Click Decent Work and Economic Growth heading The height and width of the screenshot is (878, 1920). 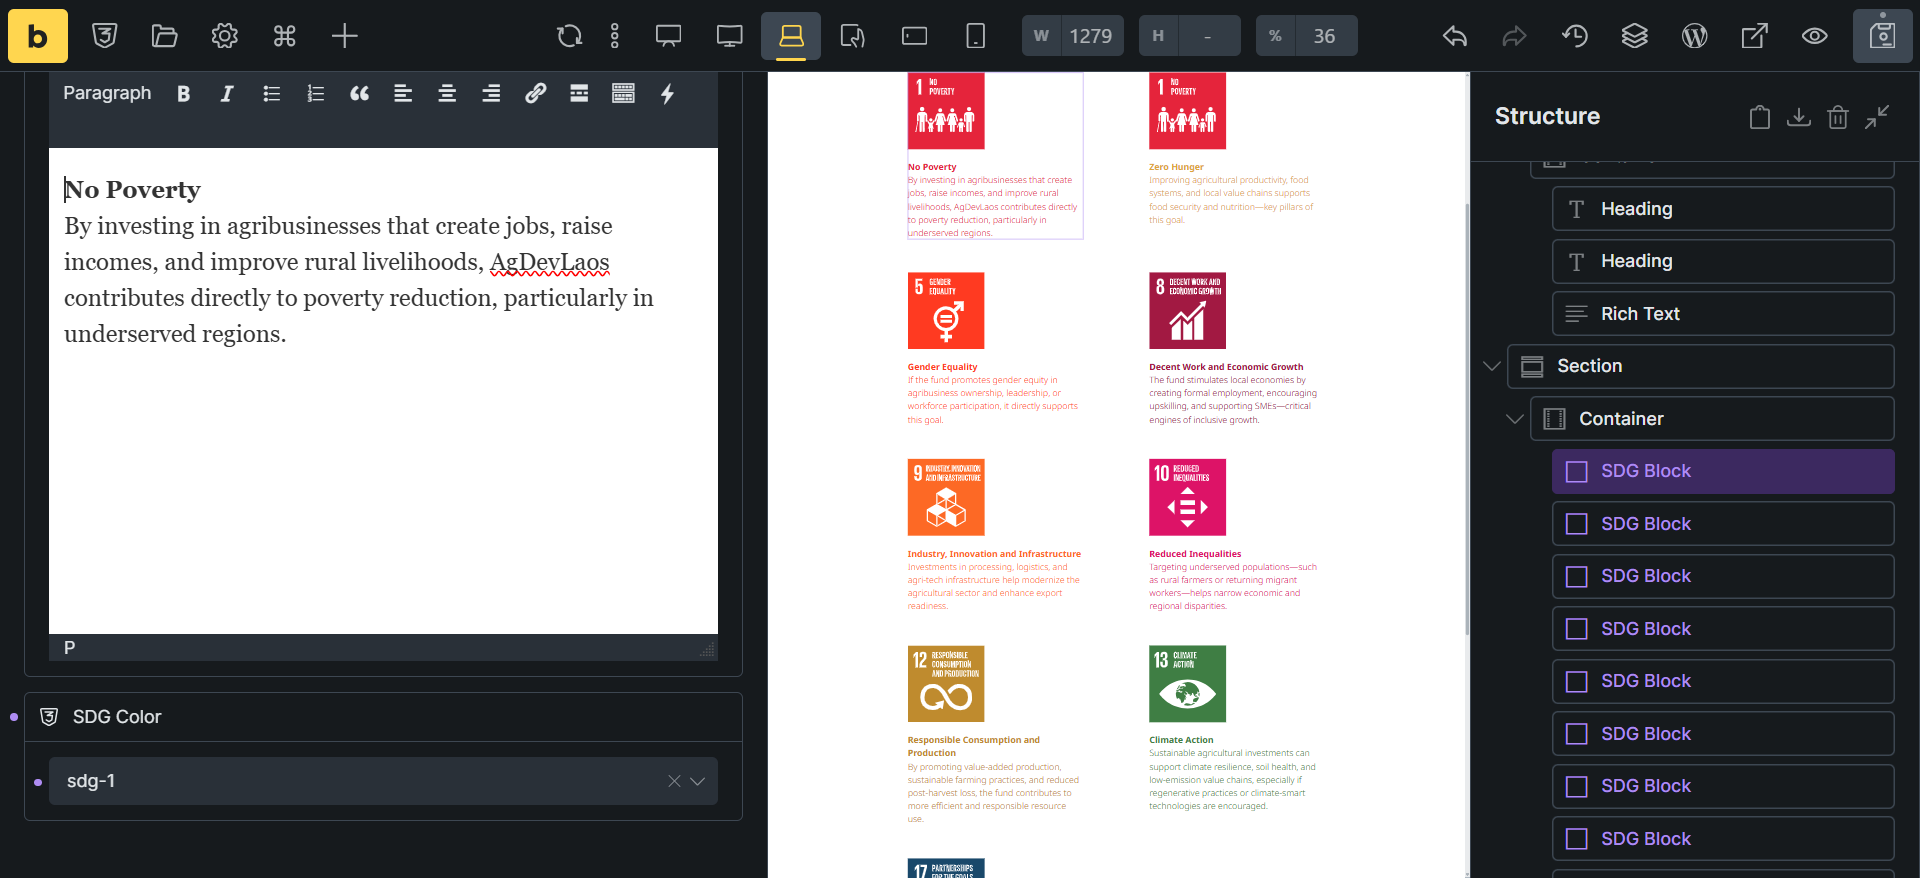(x=1226, y=367)
